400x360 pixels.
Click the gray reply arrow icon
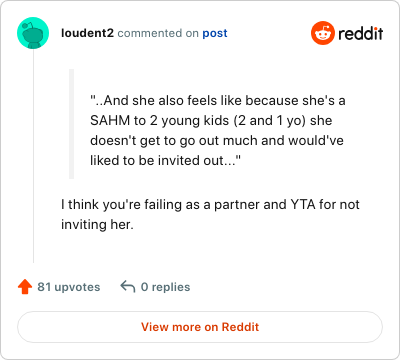pos(128,286)
